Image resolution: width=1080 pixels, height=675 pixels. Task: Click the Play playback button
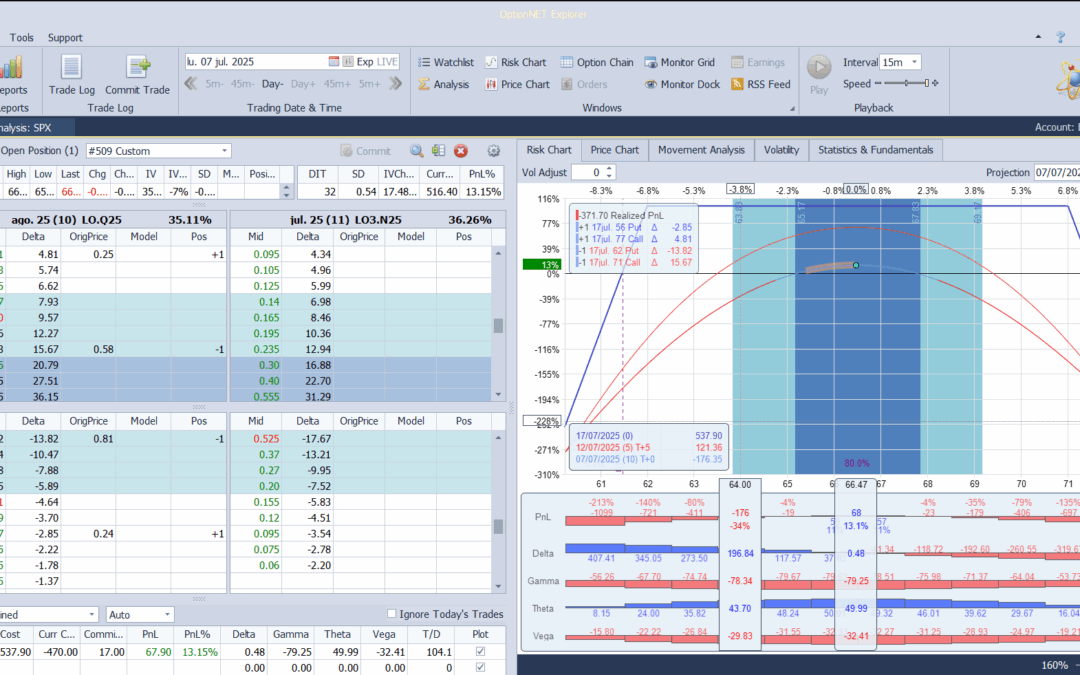coord(819,68)
